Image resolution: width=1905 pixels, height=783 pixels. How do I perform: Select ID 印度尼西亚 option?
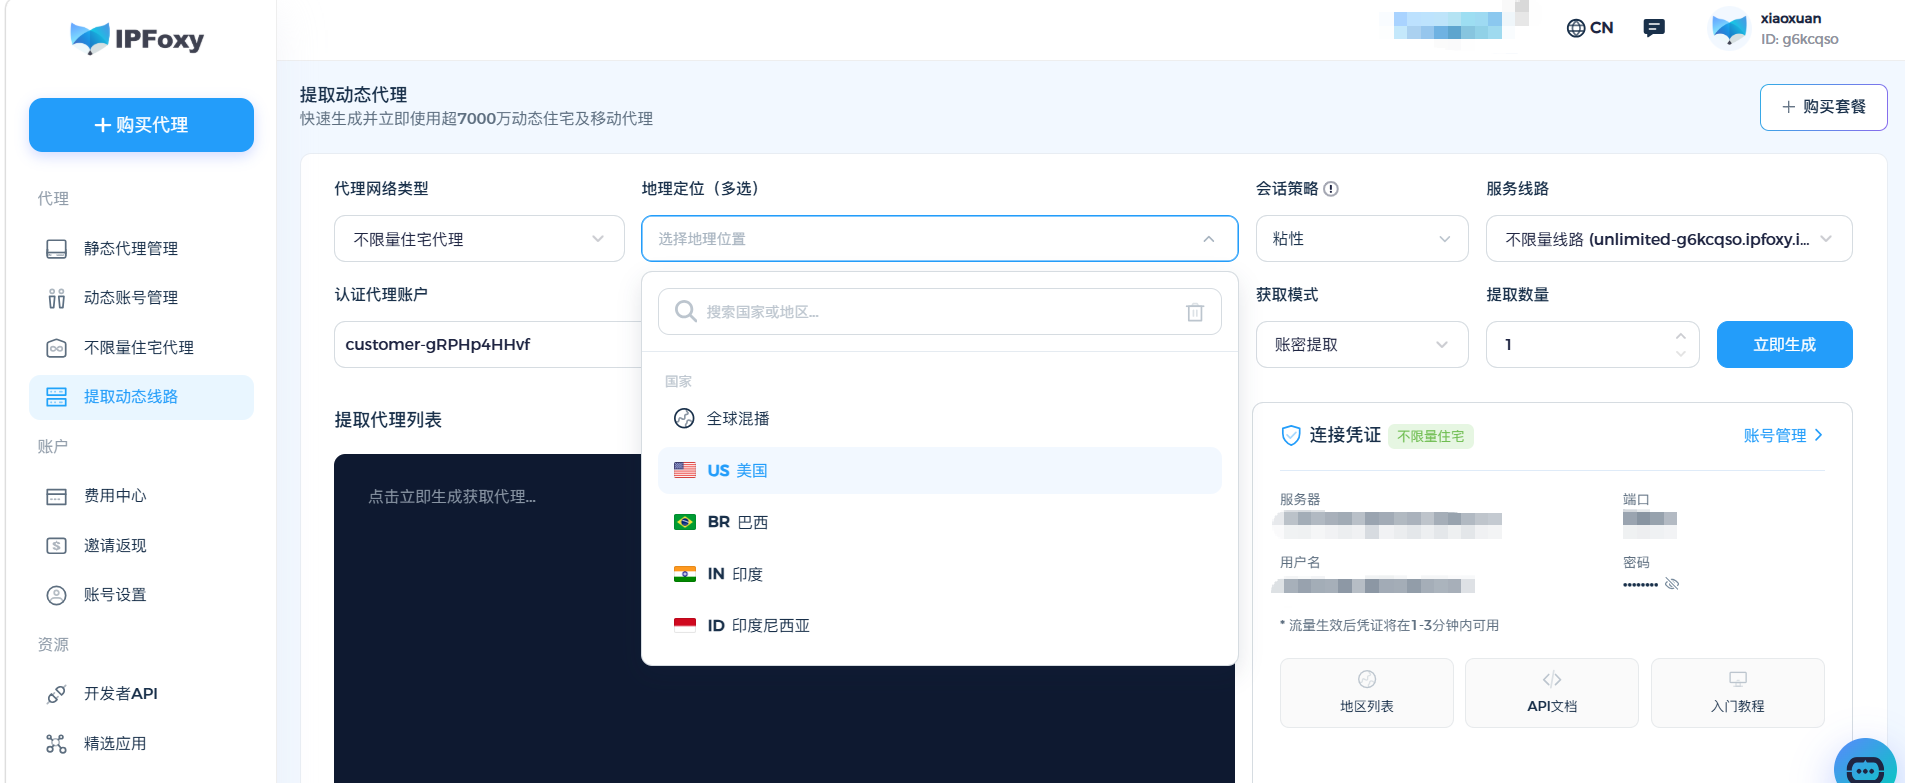939,625
